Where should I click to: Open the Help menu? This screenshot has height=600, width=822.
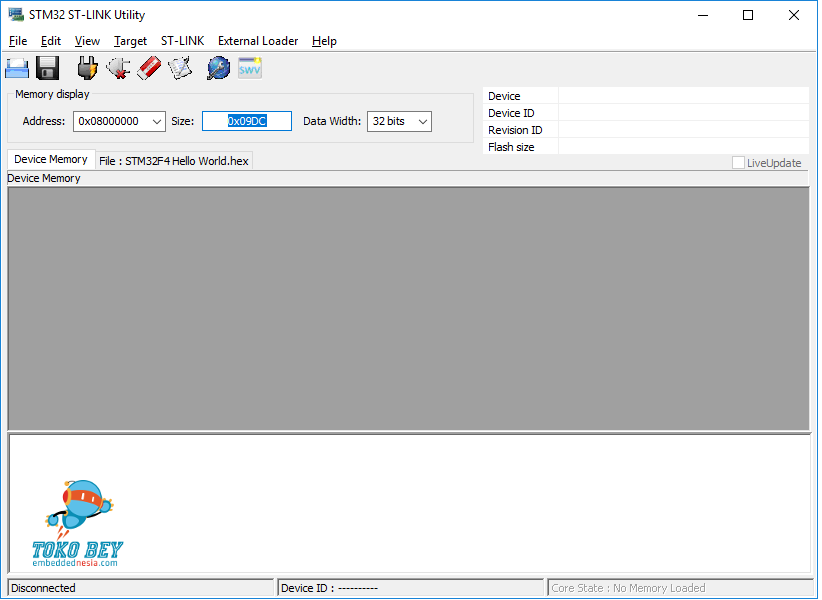[324, 41]
